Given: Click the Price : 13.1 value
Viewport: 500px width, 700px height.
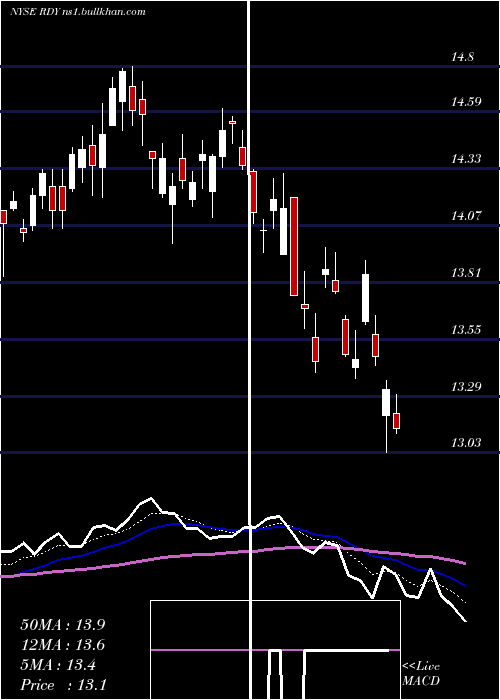Looking at the screenshot, I should pyautogui.click(x=63, y=685).
